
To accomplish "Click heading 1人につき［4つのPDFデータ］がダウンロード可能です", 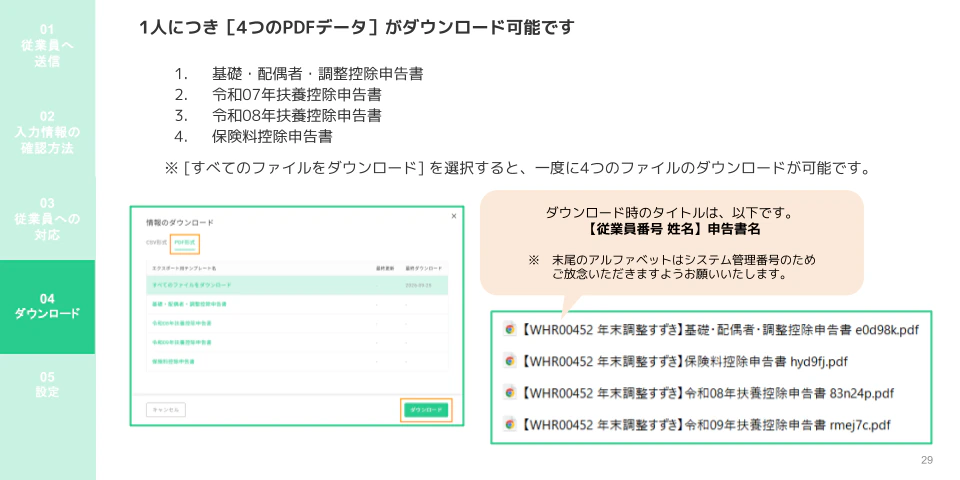I will click(x=358, y=28).
